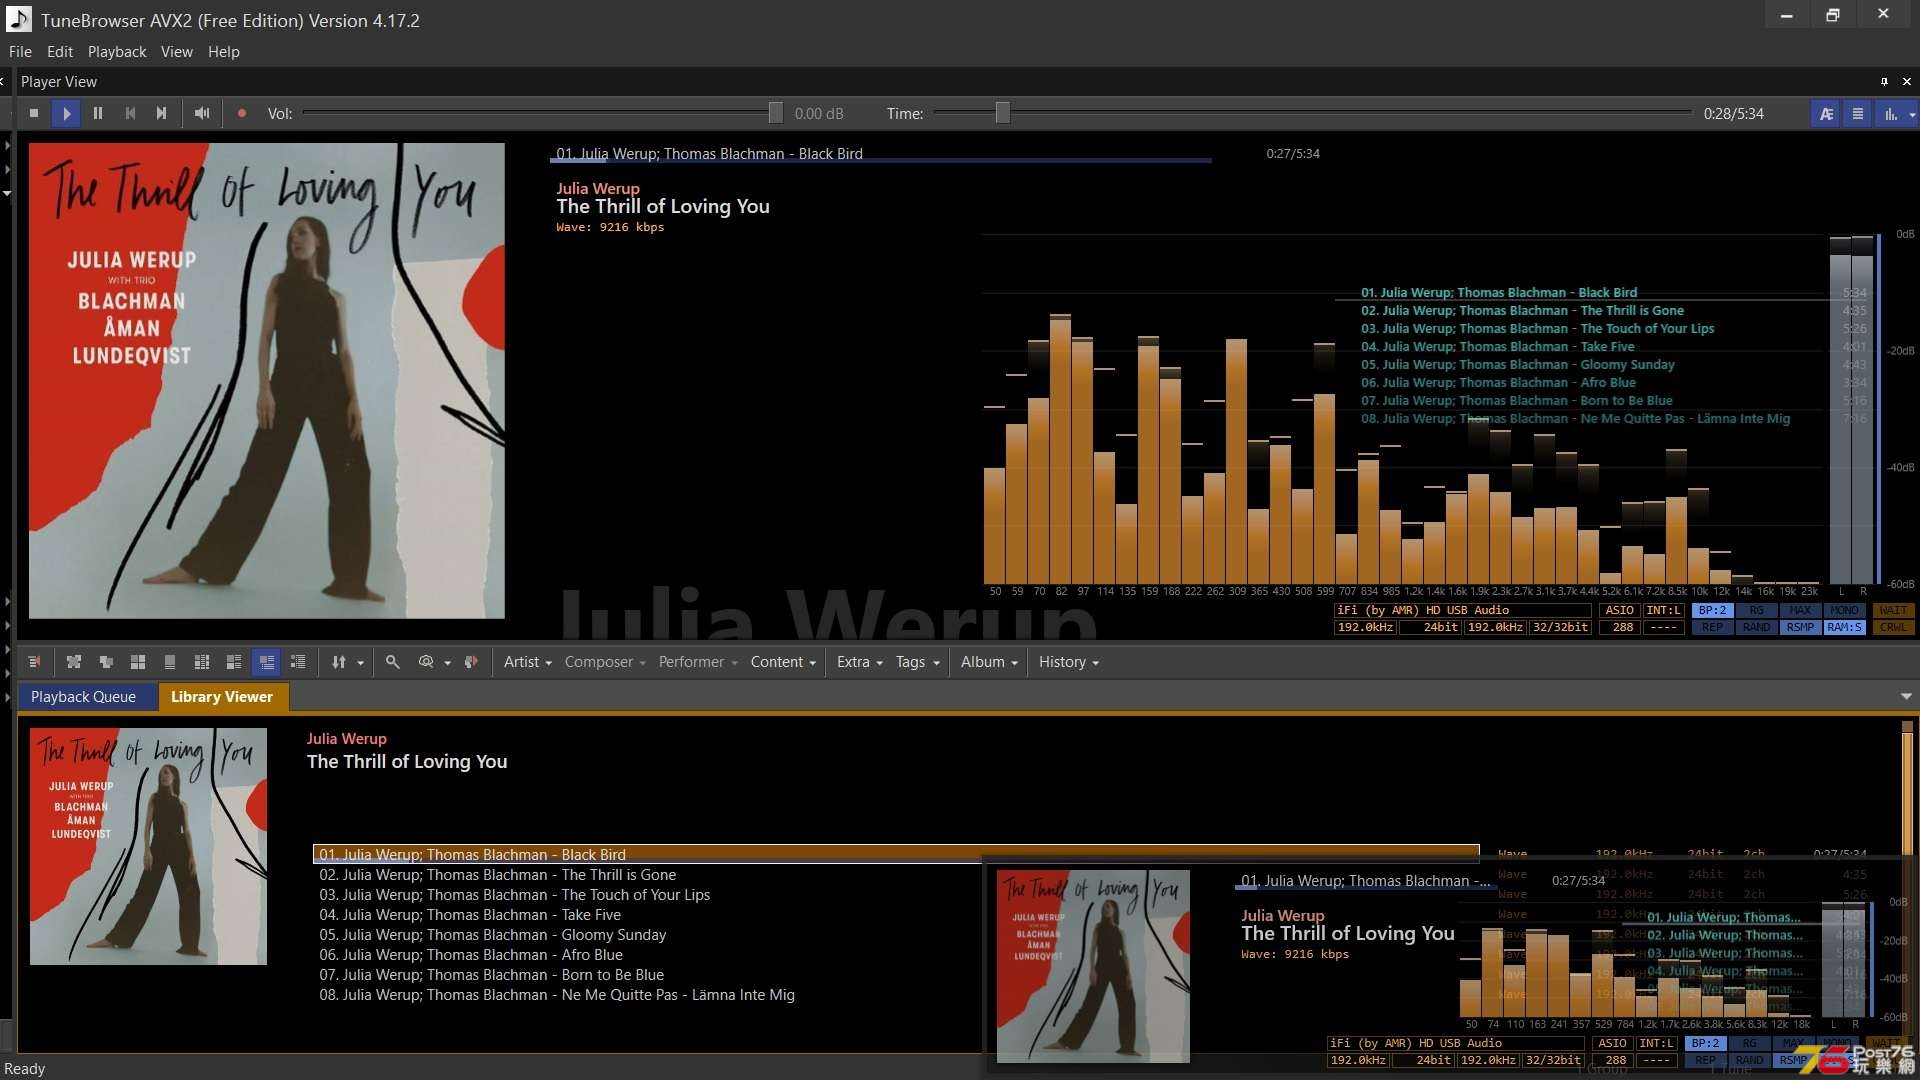Skip to the next track
1920x1080 pixels.
tap(161, 113)
